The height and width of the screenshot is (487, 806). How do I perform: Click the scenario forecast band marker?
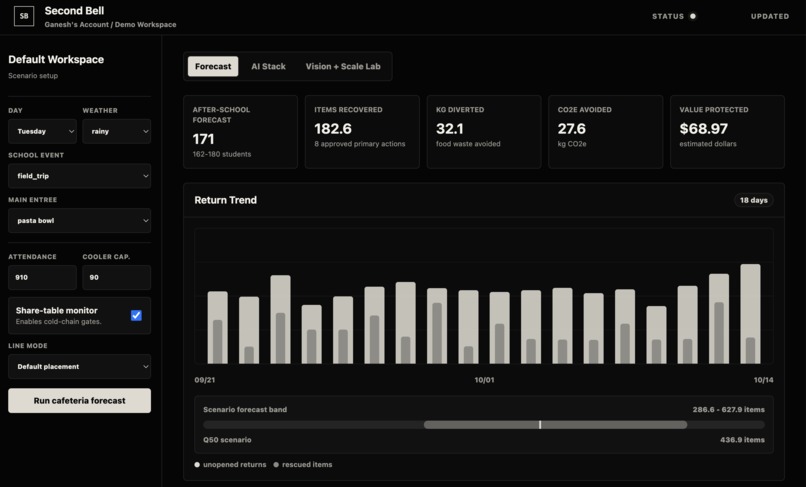click(x=540, y=425)
